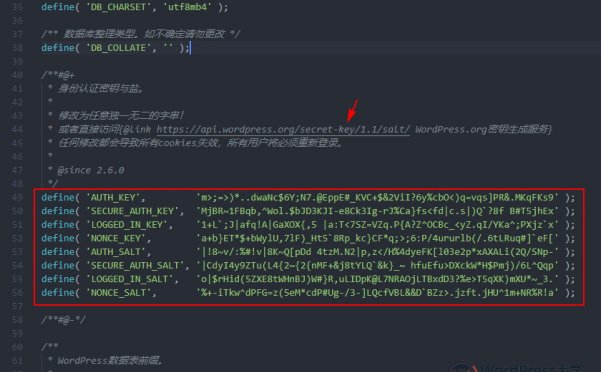Click the '/**#@-*/' comment on line 58

click(63, 320)
